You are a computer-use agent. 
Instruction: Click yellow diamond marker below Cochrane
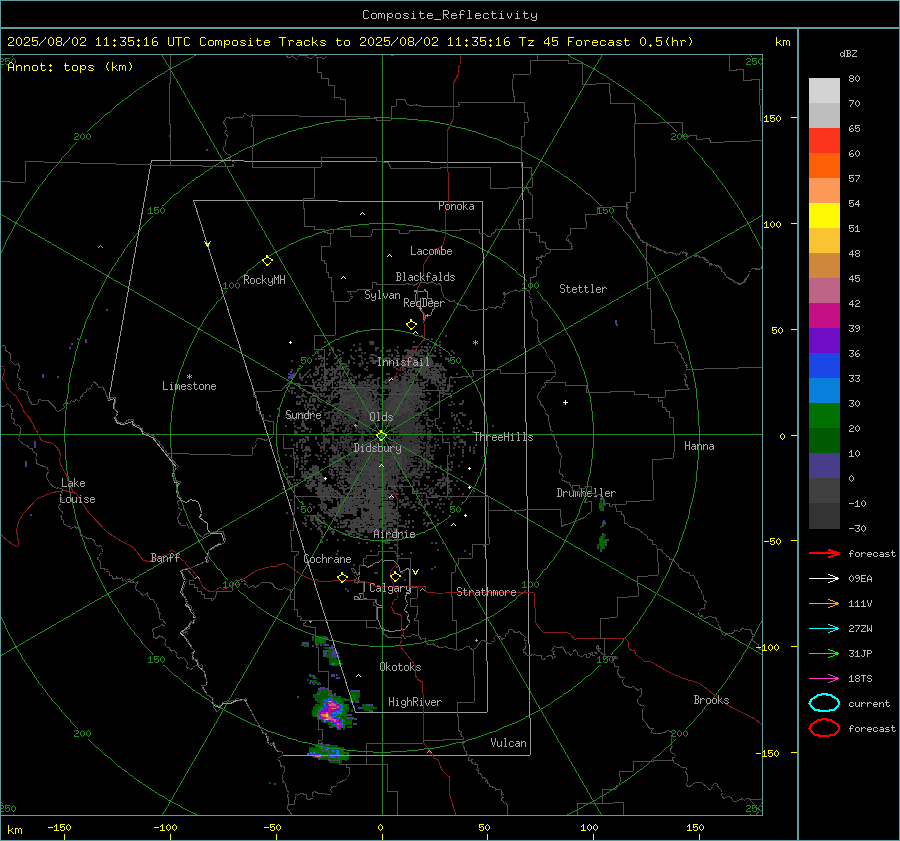pyautogui.click(x=343, y=577)
